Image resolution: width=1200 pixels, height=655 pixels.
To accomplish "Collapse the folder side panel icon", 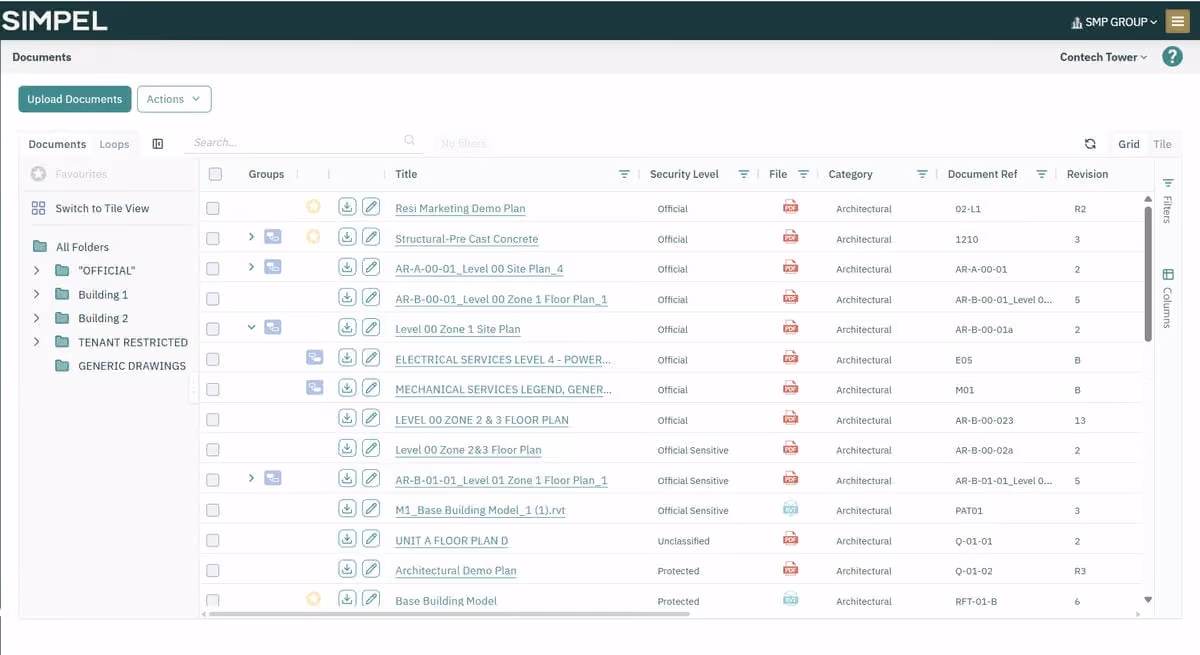I will [158, 144].
